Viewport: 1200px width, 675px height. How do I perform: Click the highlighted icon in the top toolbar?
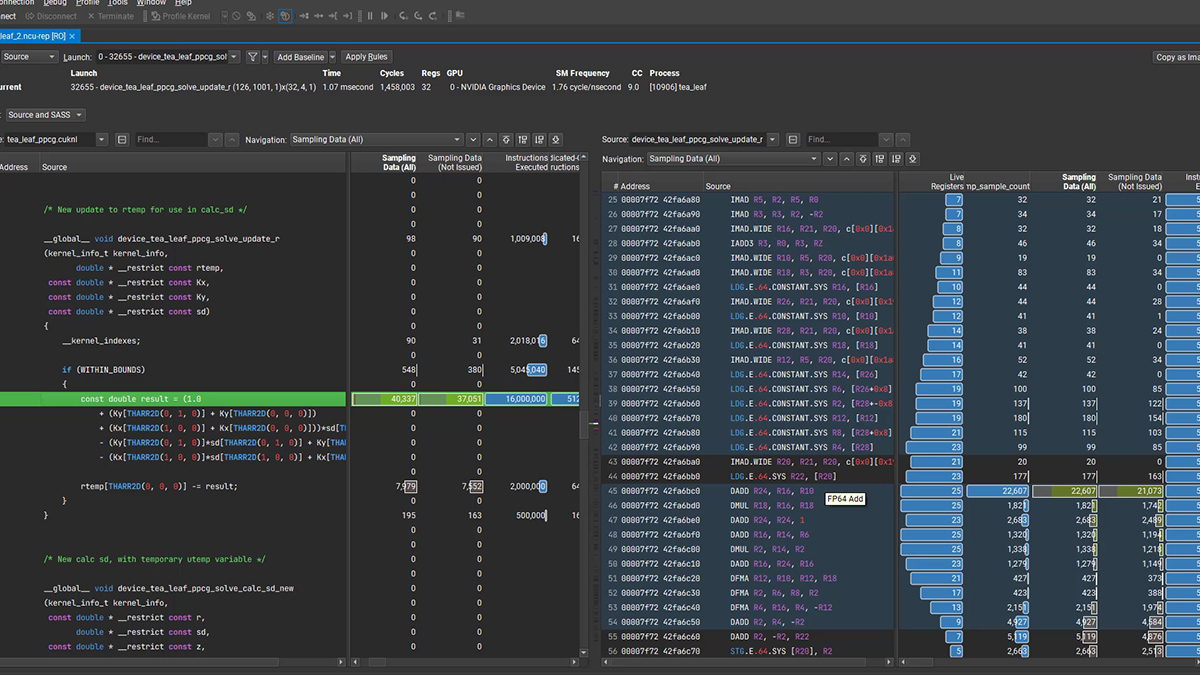click(x=285, y=16)
